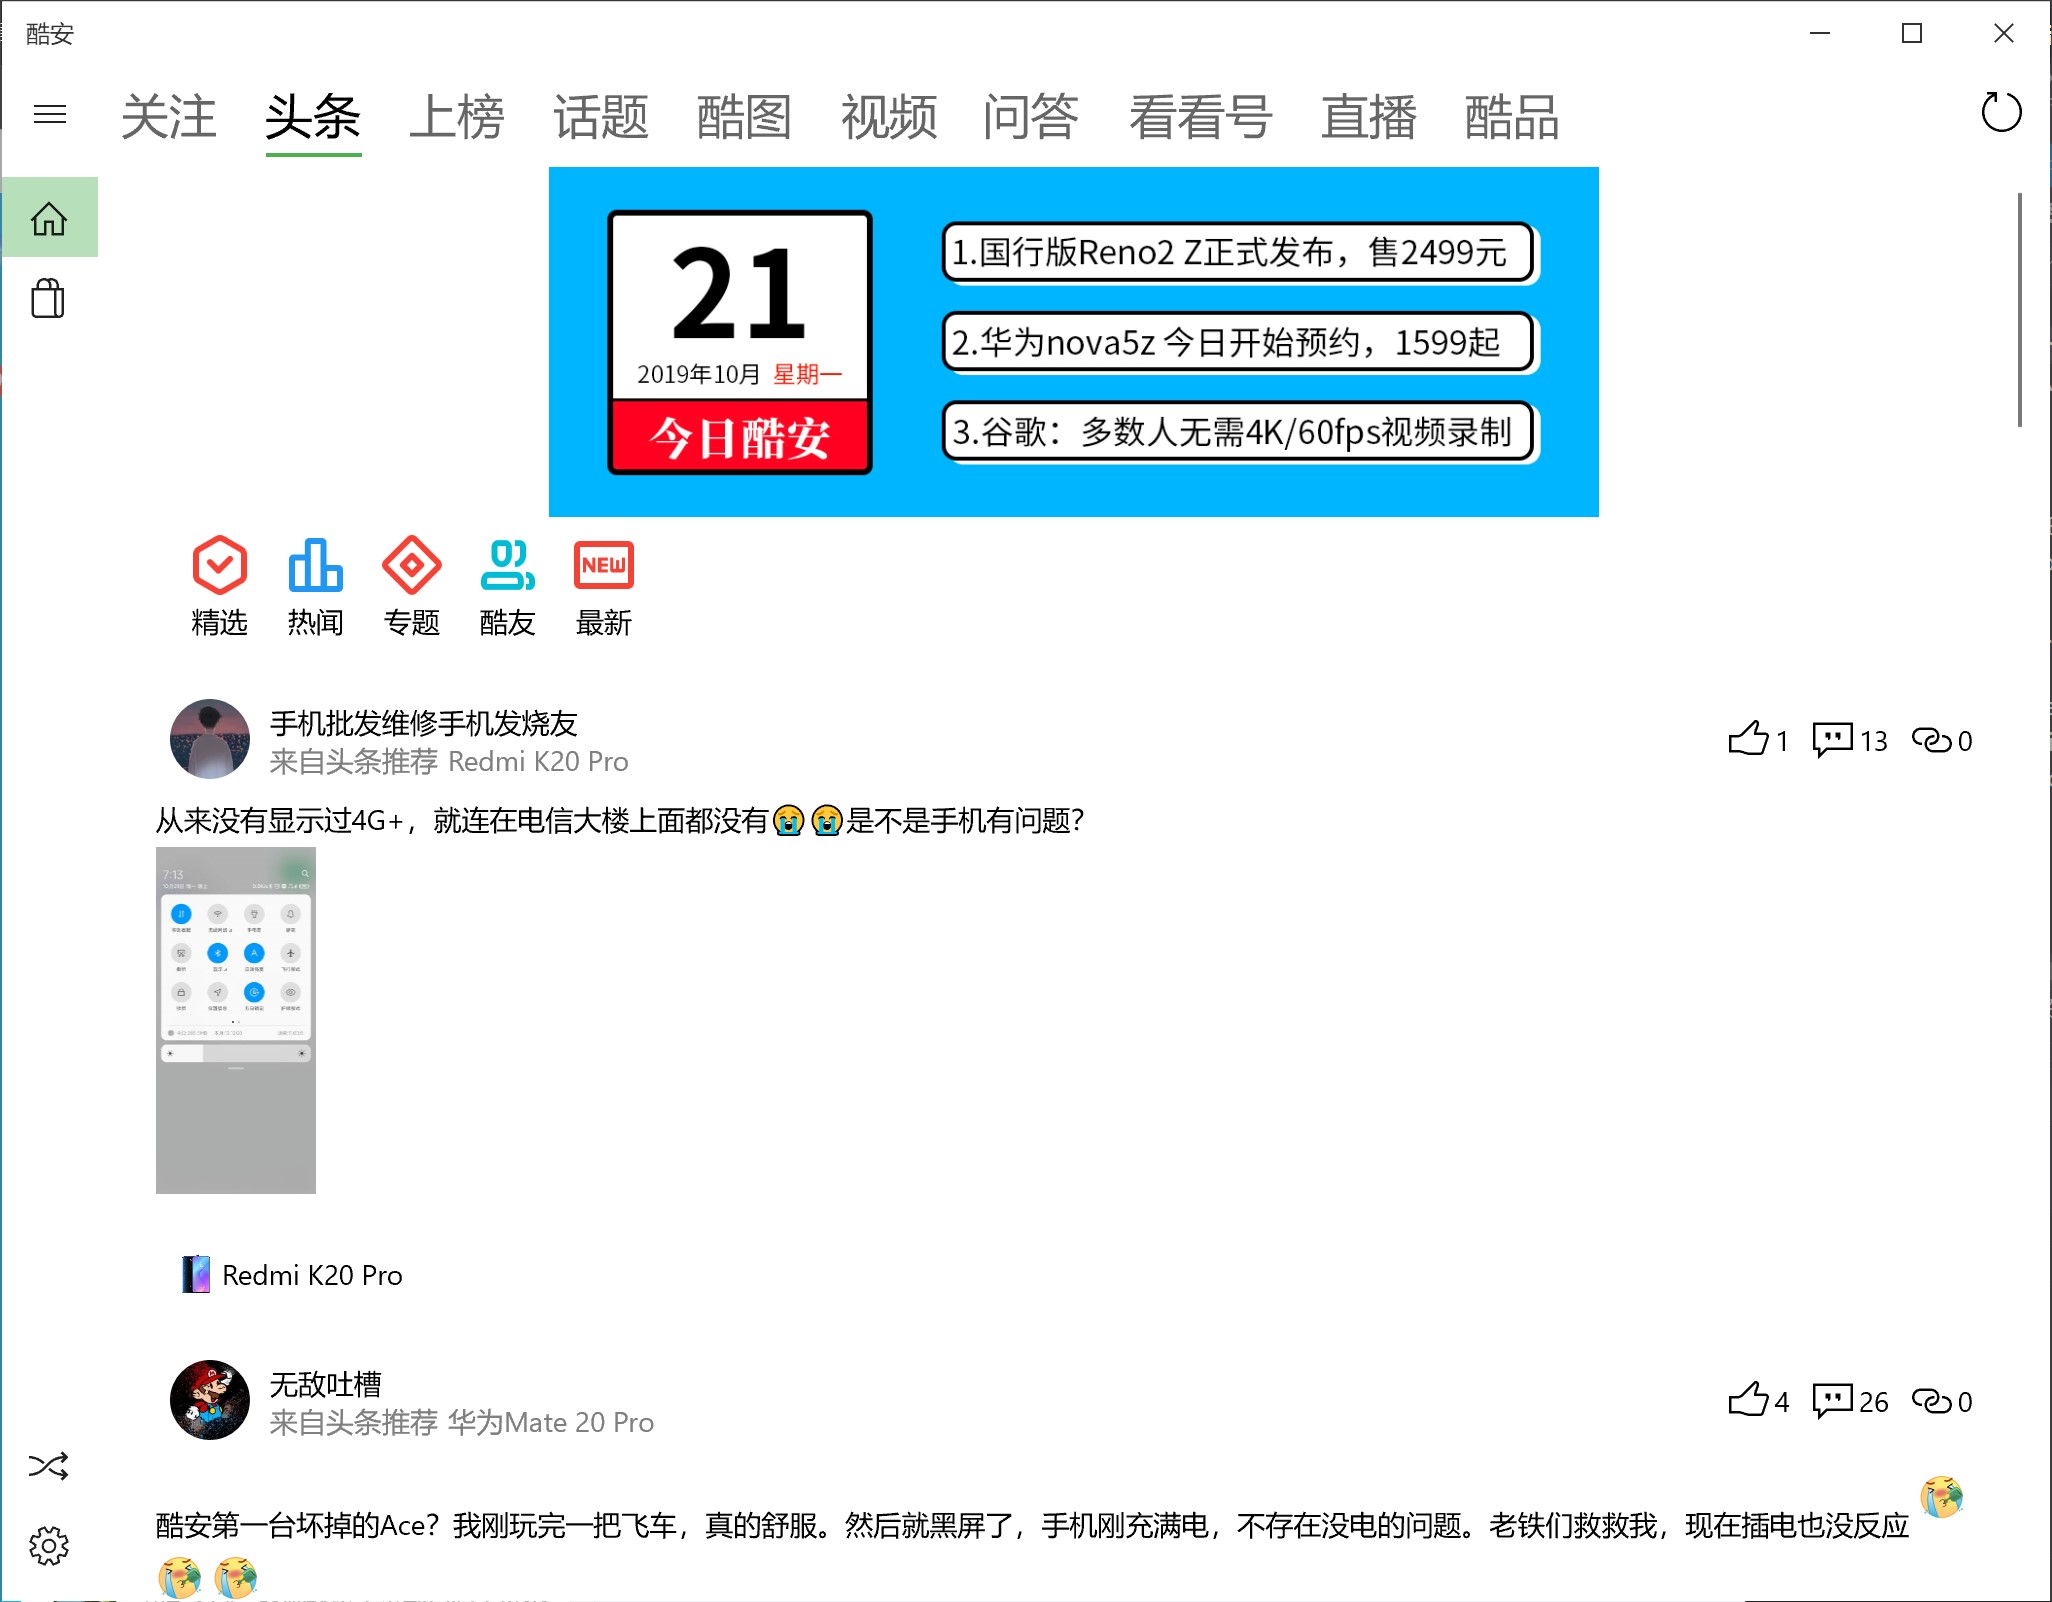Open the 问答 tab
Viewport: 2052px width, 1602px height.
point(1030,118)
